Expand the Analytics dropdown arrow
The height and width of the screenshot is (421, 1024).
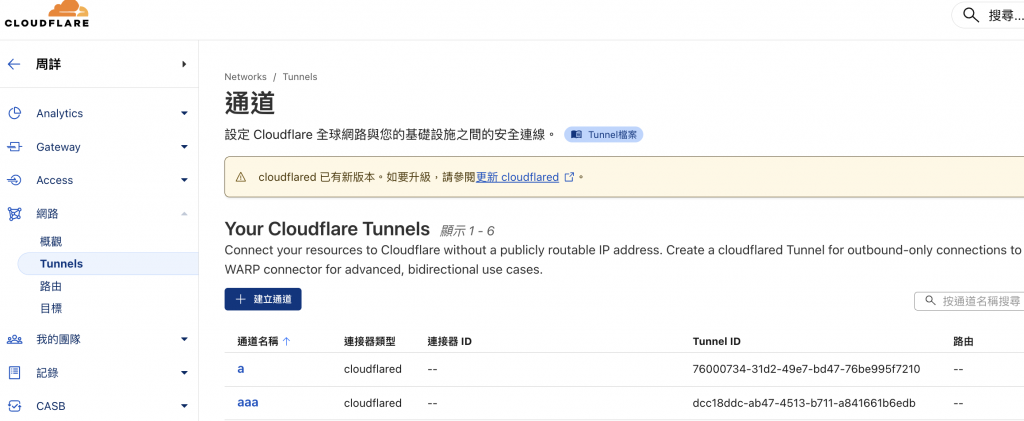[x=184, y=114]
